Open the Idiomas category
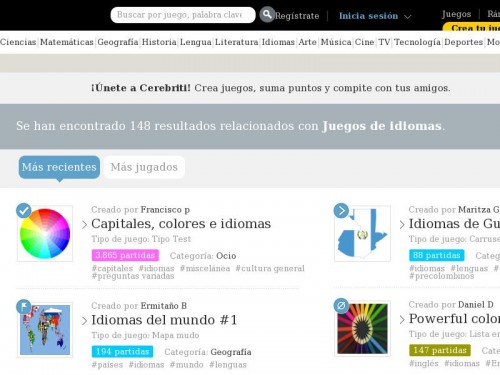 (278, 42)
